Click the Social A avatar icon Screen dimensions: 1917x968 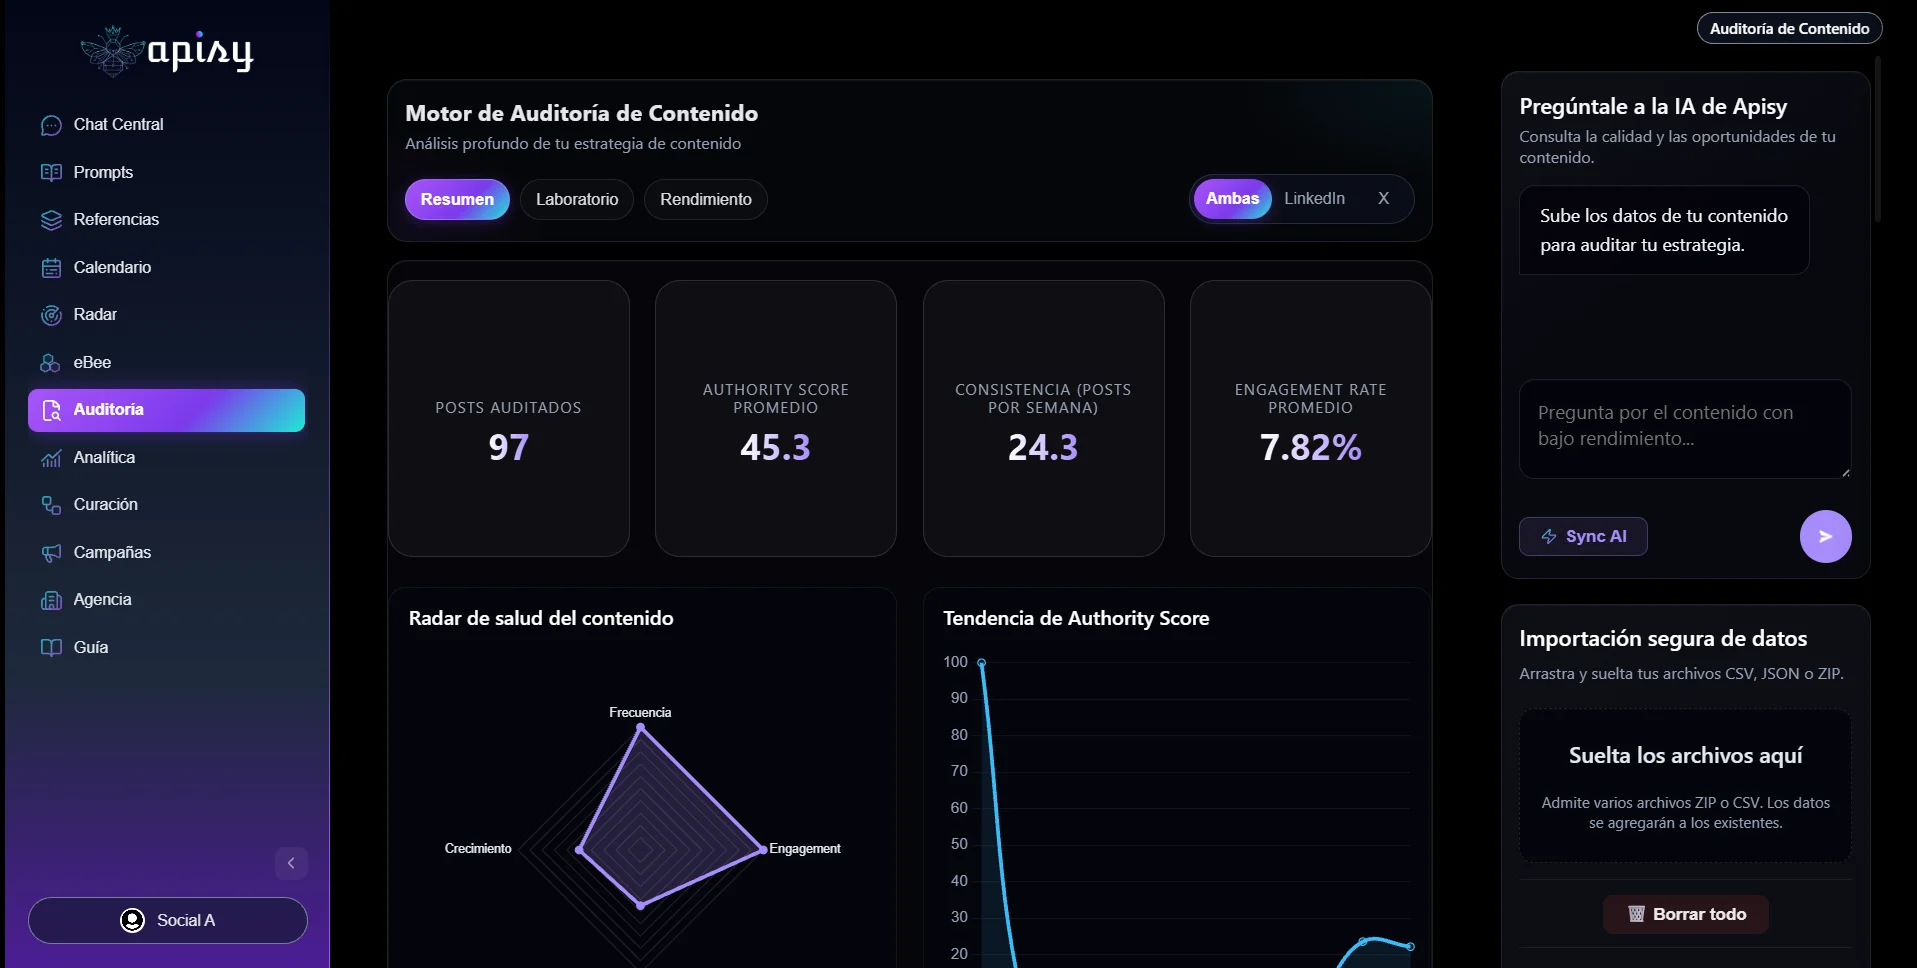[132, 920]
